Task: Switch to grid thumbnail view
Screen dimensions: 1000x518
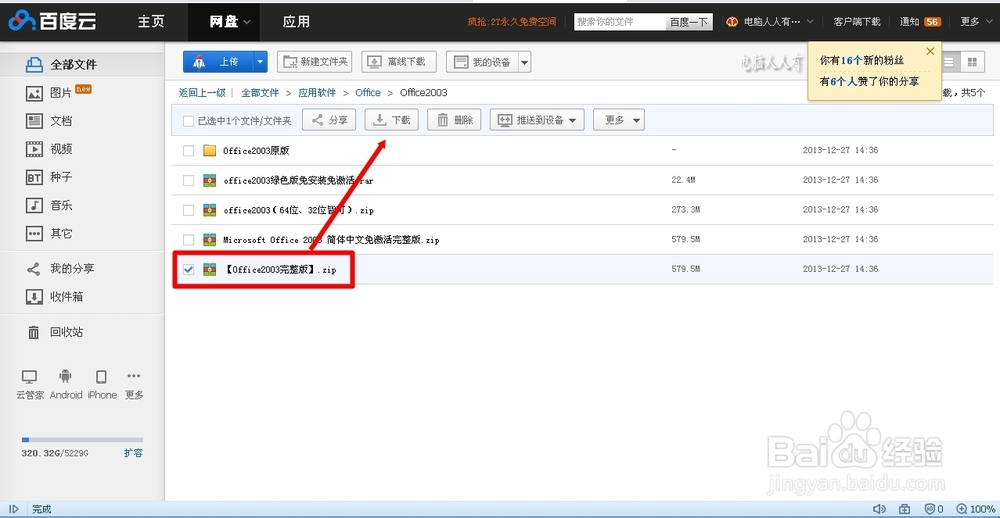Action: pyautogui.click(x=972, y=62)
